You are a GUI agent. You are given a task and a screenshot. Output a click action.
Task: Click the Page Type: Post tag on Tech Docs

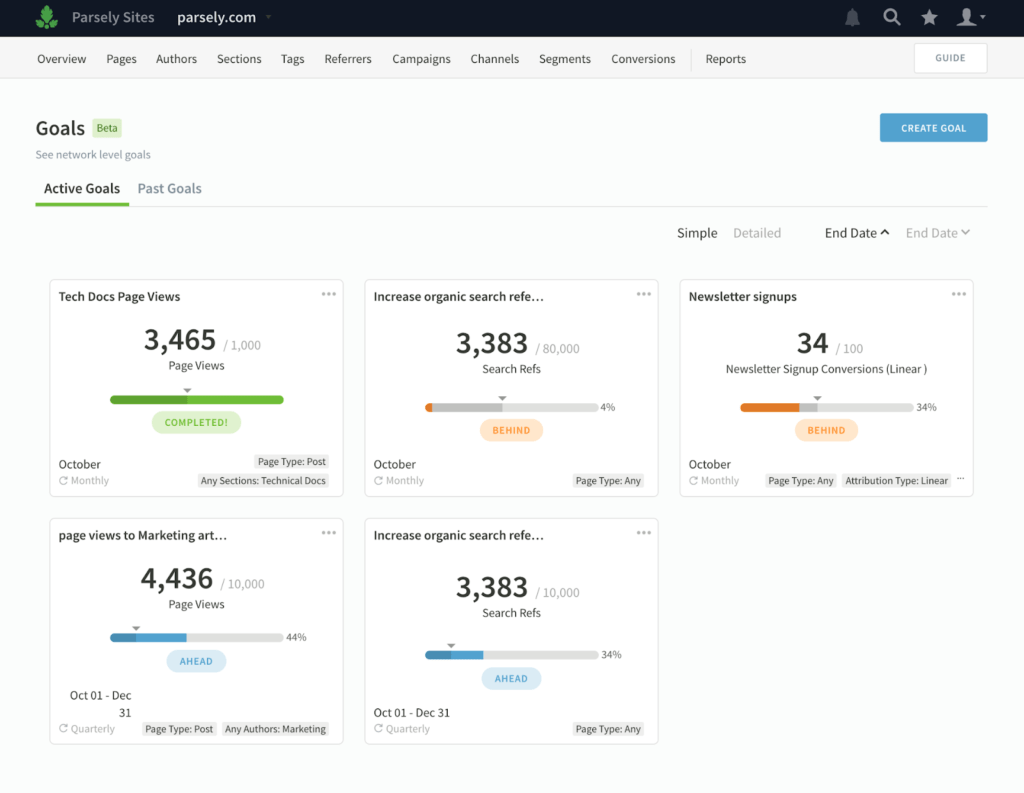click(291, 462)
